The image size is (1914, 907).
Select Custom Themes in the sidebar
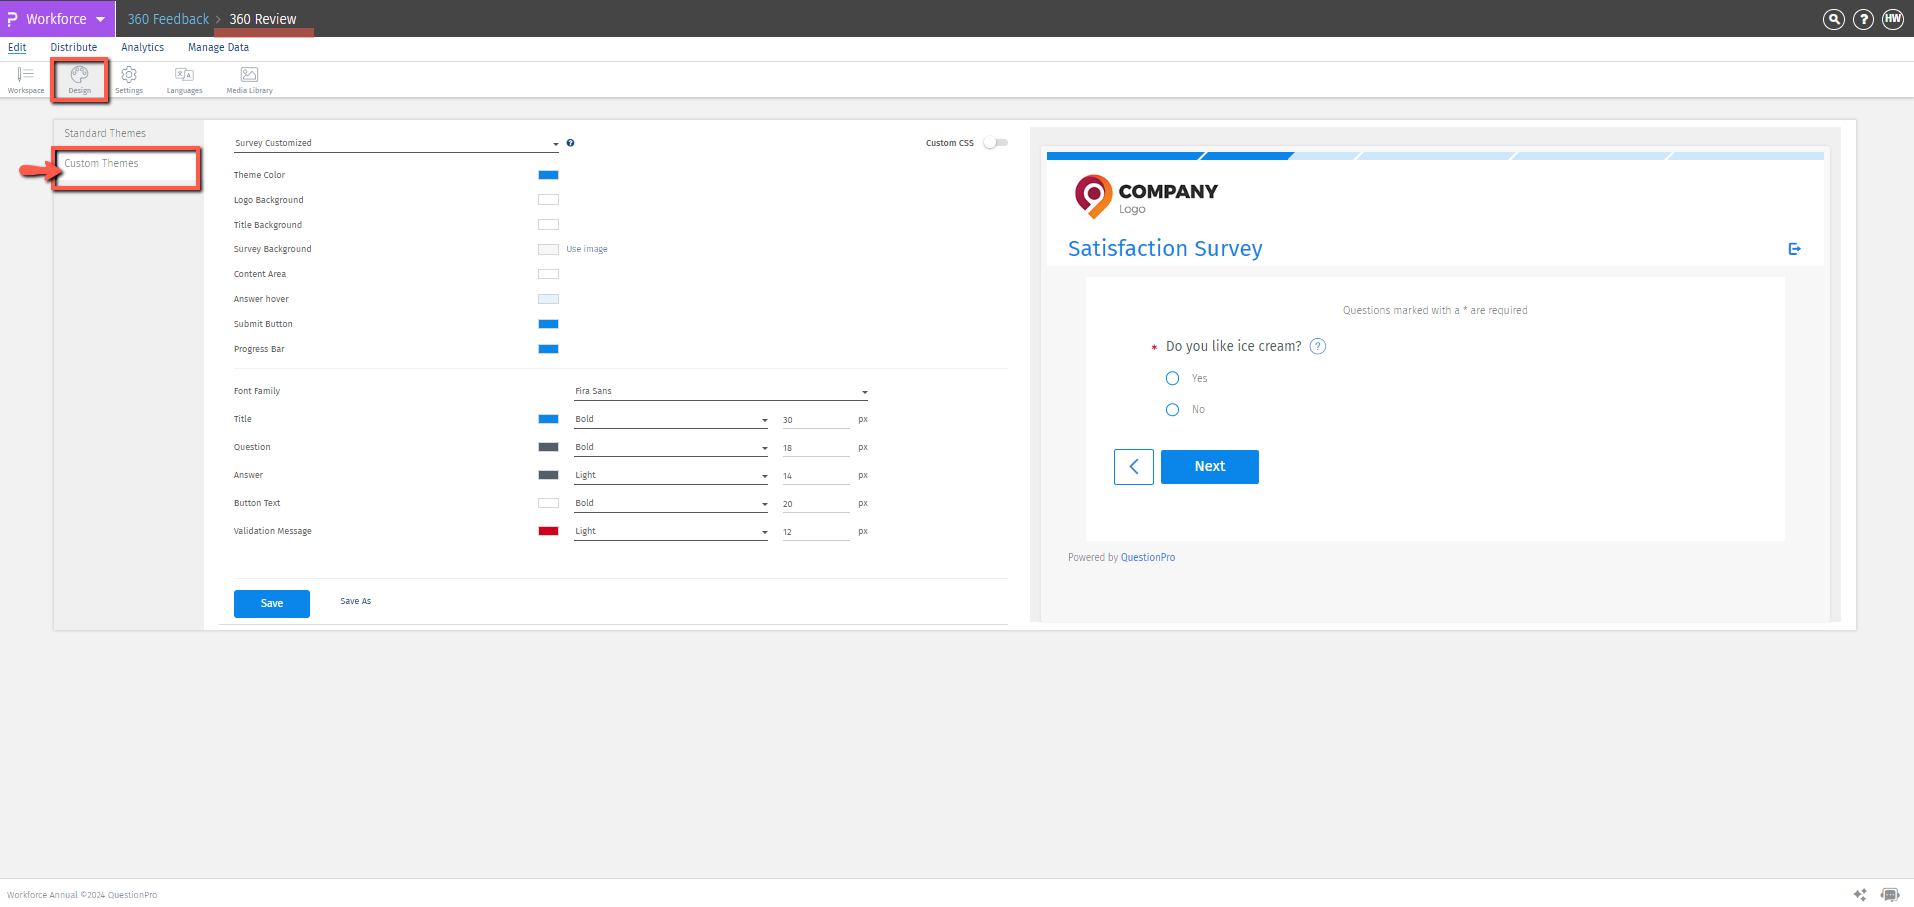click(101, 163)
